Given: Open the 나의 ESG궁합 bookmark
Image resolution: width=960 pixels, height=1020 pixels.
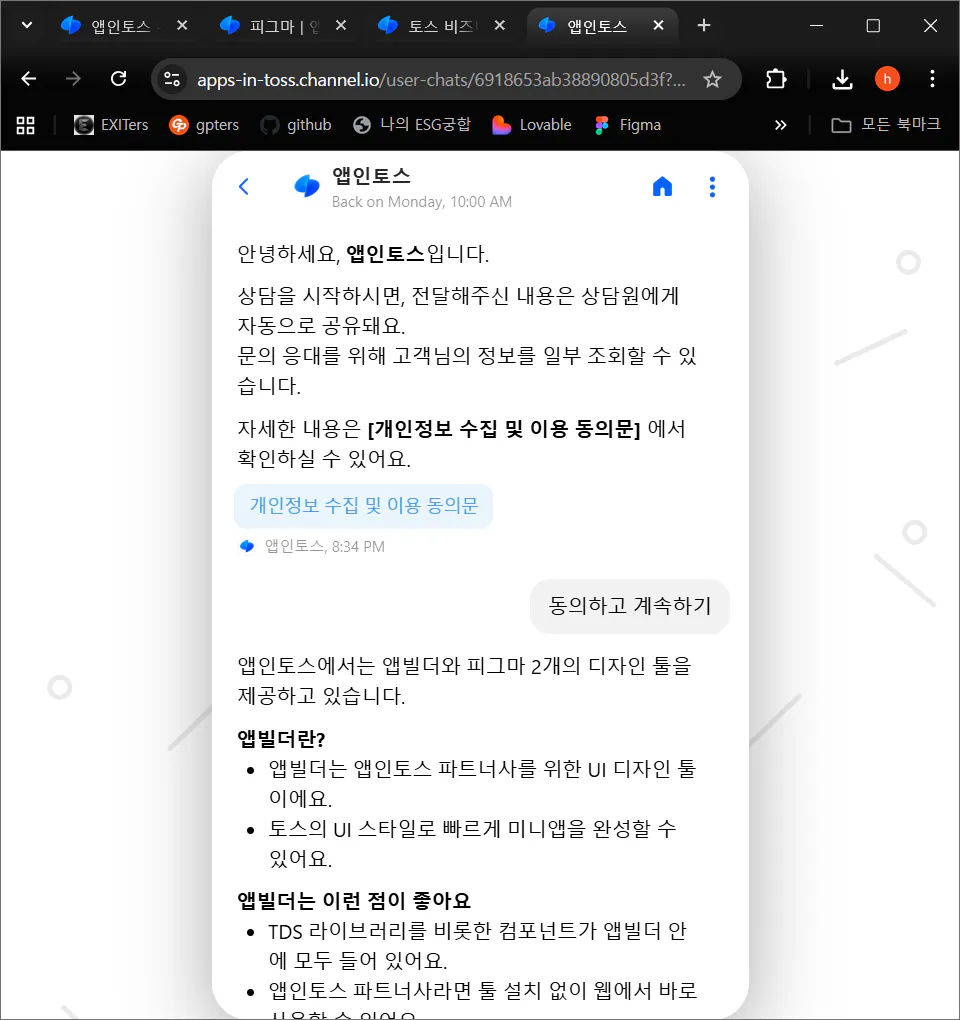Looking at the screenshot, I should tap(412, 125).
